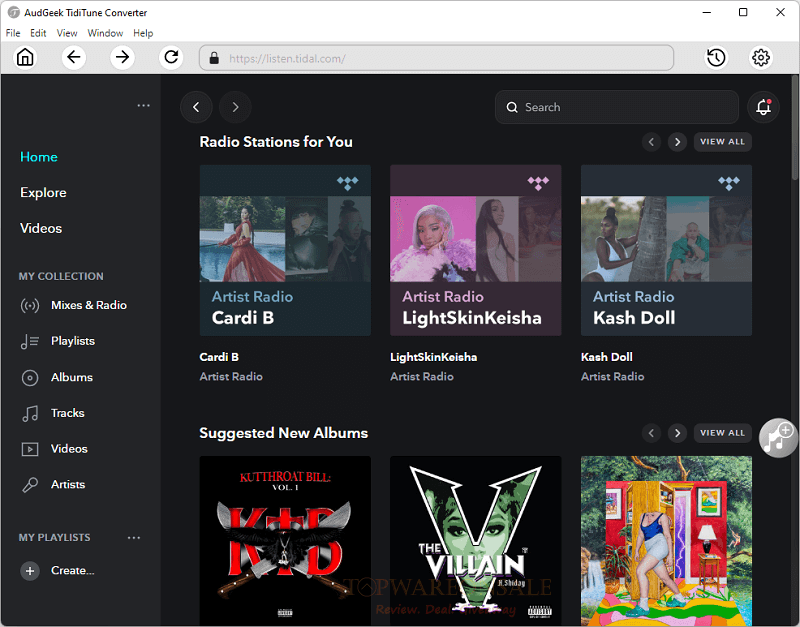Reload the page with the refresh icon

171,57
